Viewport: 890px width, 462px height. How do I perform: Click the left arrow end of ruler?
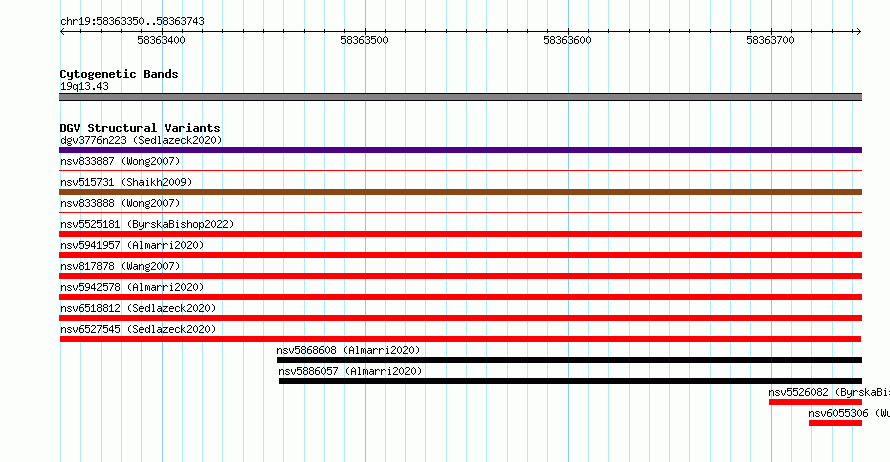pyautogui.click(x=62, y=31)
